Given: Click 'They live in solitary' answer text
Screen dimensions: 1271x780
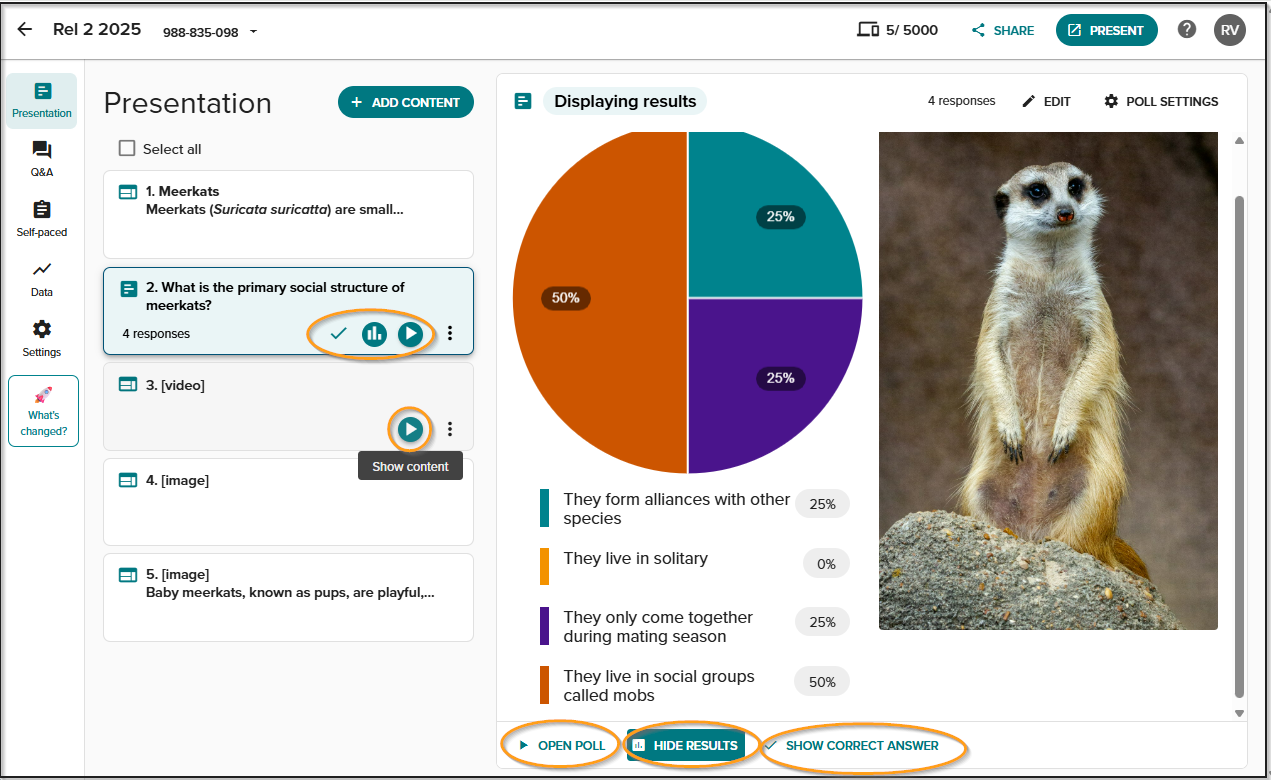Looking at the screenshot, I should pyautogui.click(x=635, y=559).
